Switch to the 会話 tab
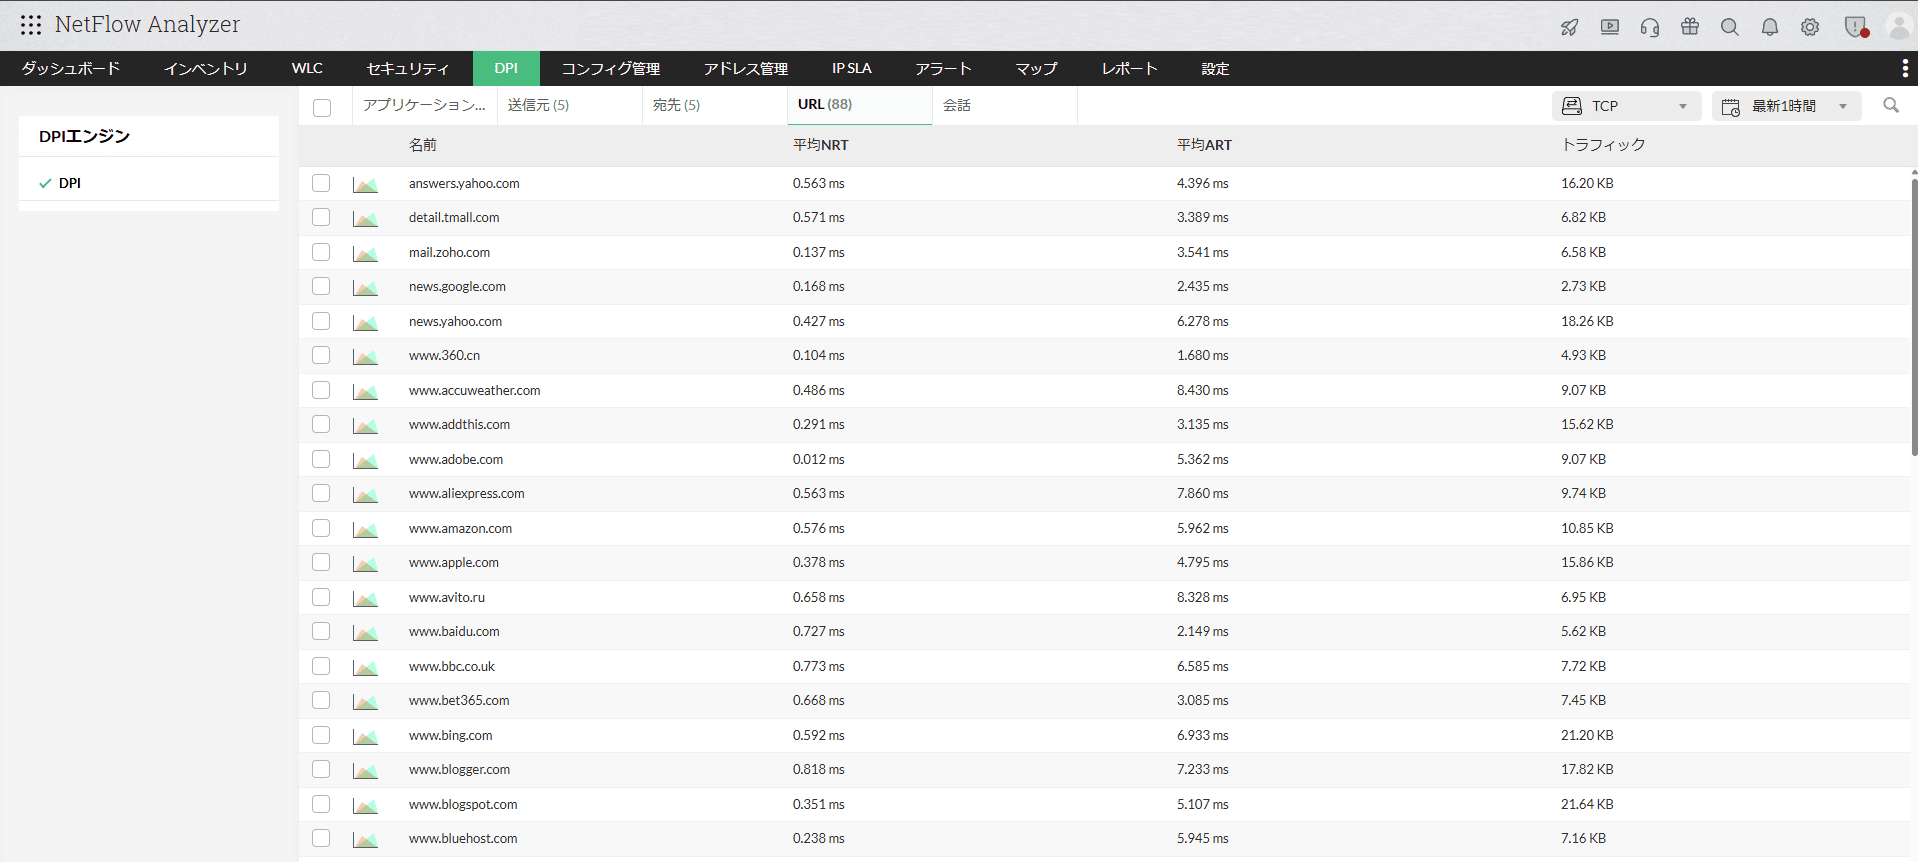 coord(1005,105)
